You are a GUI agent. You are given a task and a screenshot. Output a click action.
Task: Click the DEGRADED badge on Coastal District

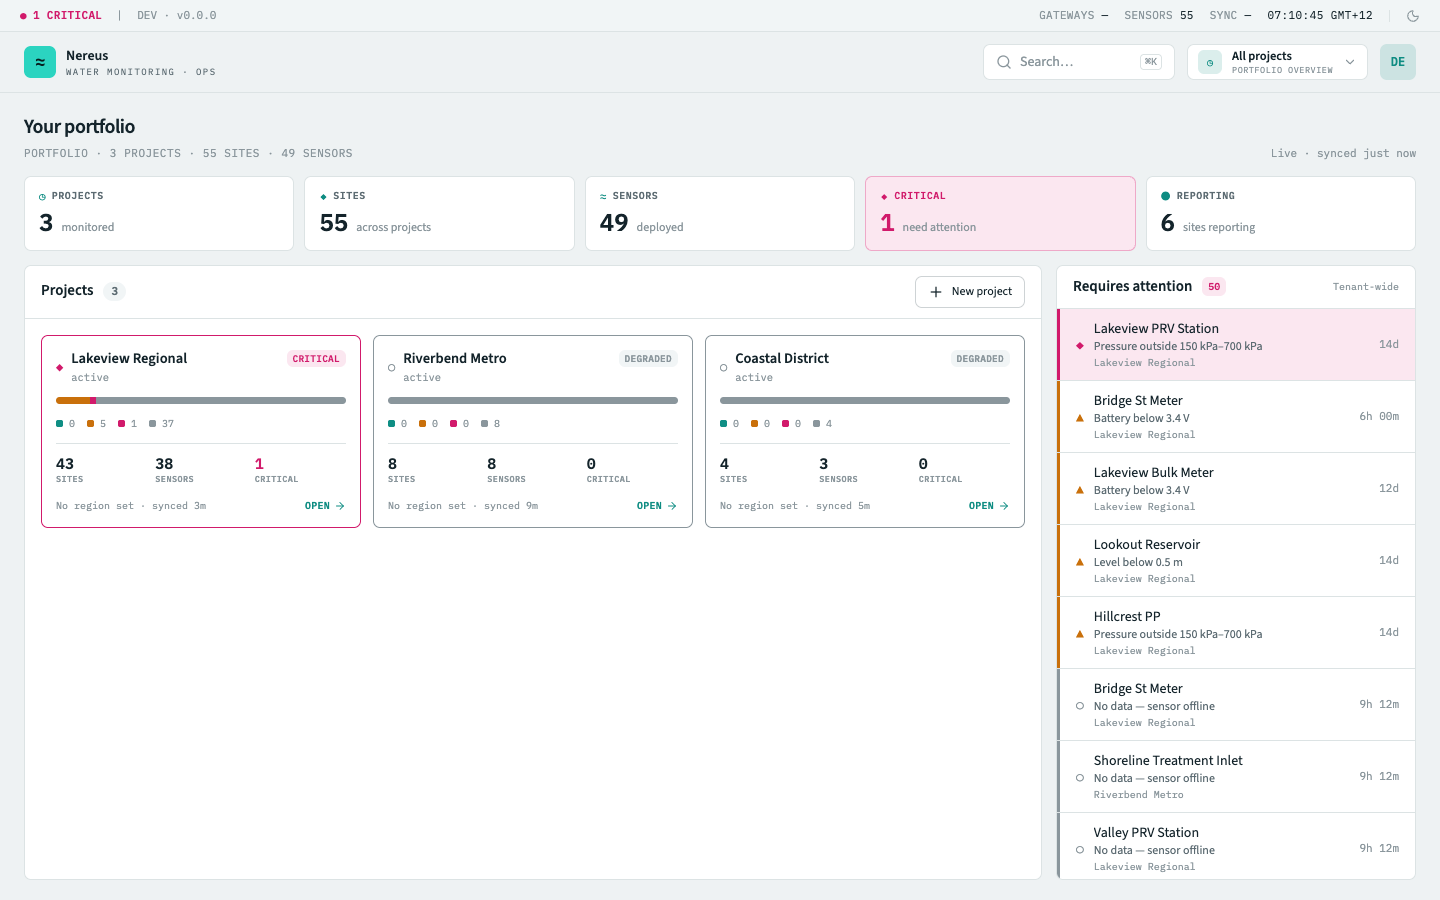[980, 359]
